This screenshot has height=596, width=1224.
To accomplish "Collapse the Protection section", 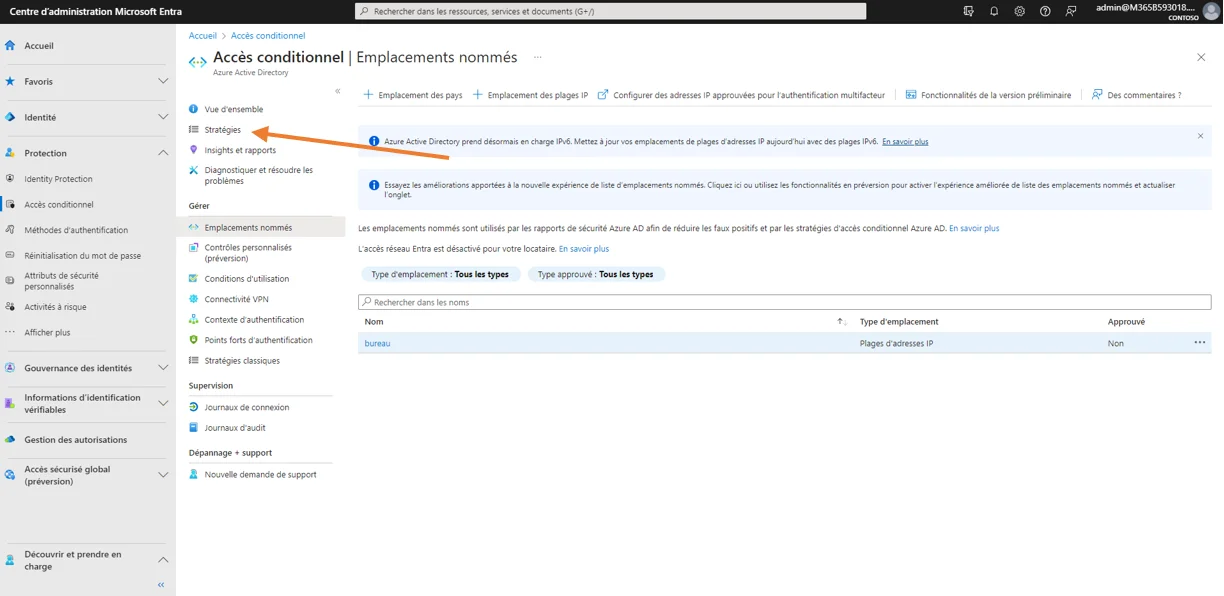I will coord(163,153).
